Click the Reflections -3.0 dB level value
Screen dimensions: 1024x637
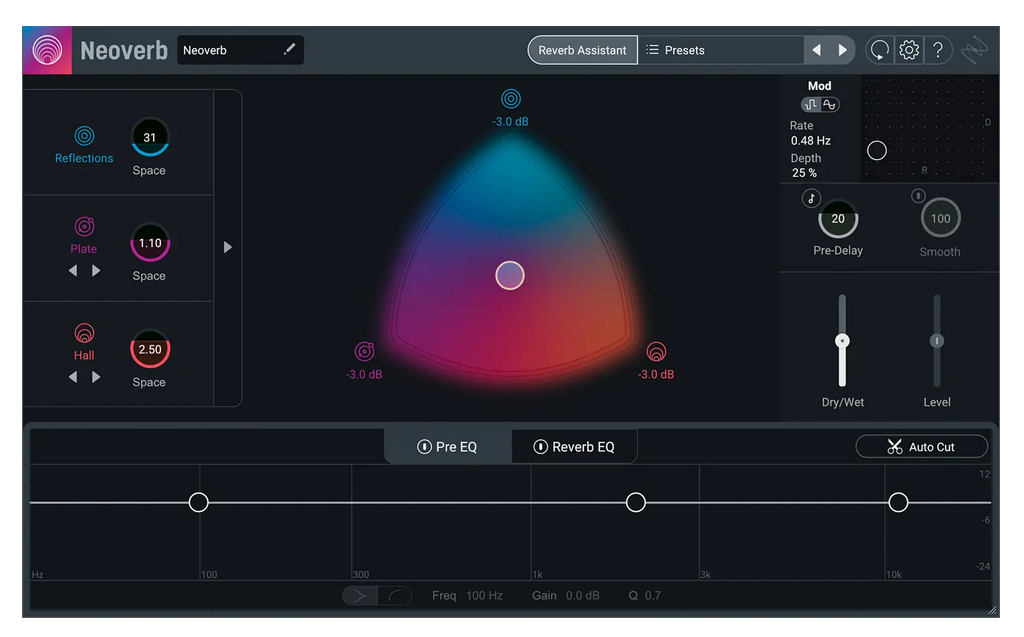tap(511, 122)
